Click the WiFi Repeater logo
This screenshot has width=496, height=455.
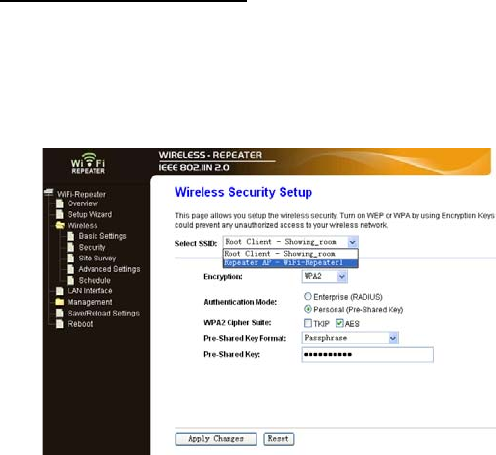pyautogui.click(x=88, y=164)
